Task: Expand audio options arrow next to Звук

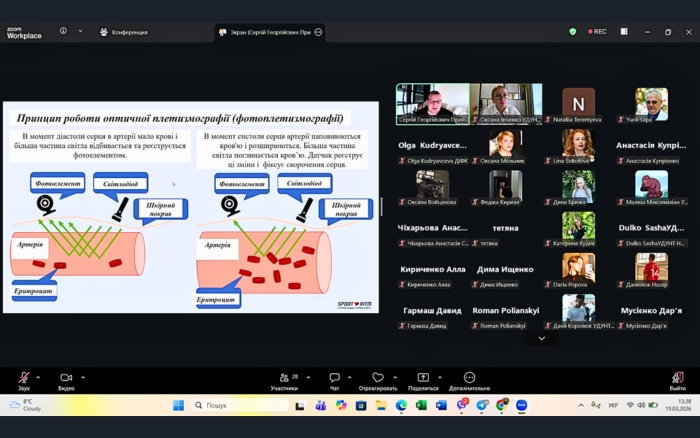Action: click(x=38, y=377)
